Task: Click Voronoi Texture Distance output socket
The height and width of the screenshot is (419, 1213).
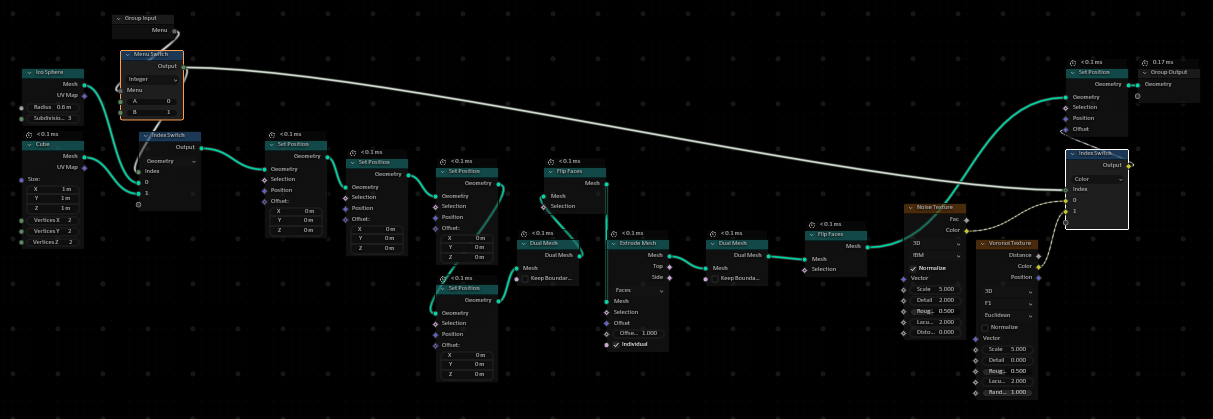Action: pyautogui.click(x=1038, y=255)
